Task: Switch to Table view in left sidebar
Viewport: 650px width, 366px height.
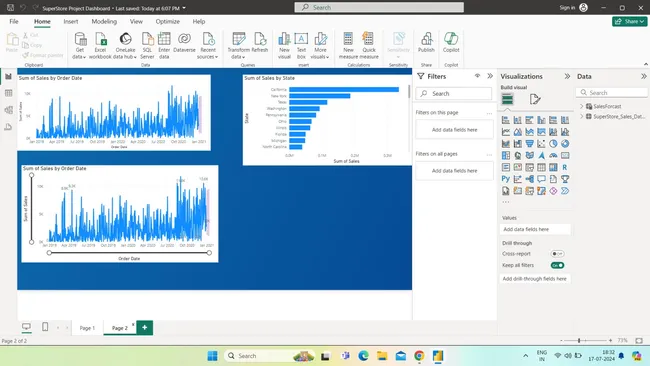Action: point(8,93)
